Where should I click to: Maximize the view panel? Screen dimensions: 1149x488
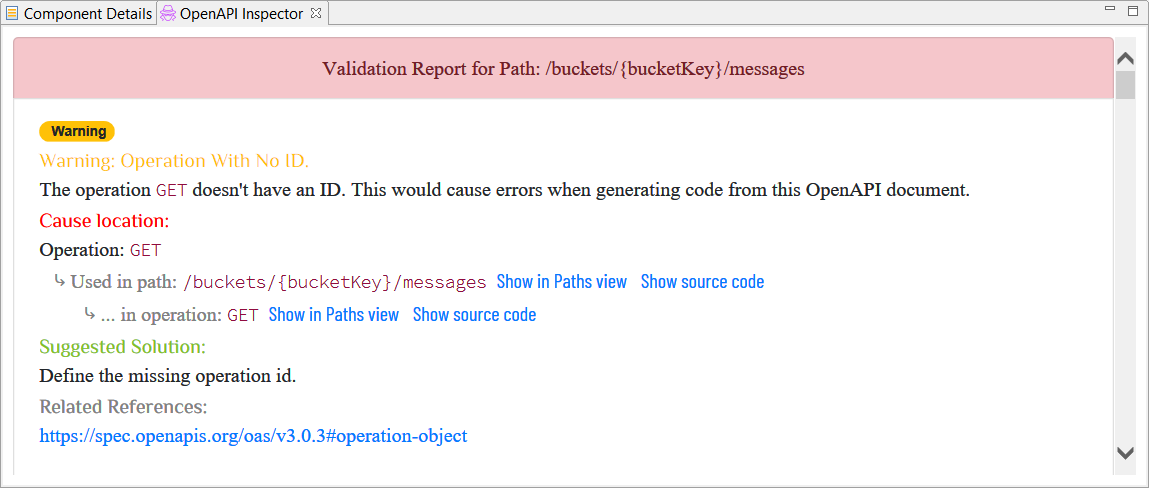[x=1133, y=10]
